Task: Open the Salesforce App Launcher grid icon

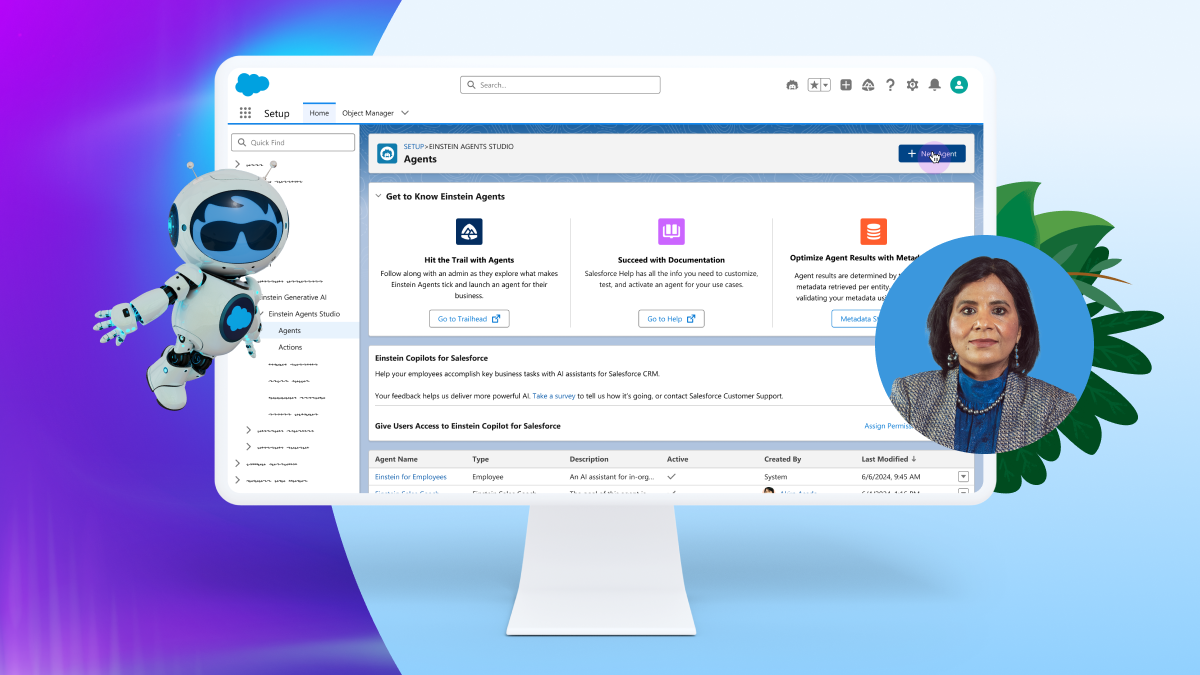Action: click(x=245, y=112)
